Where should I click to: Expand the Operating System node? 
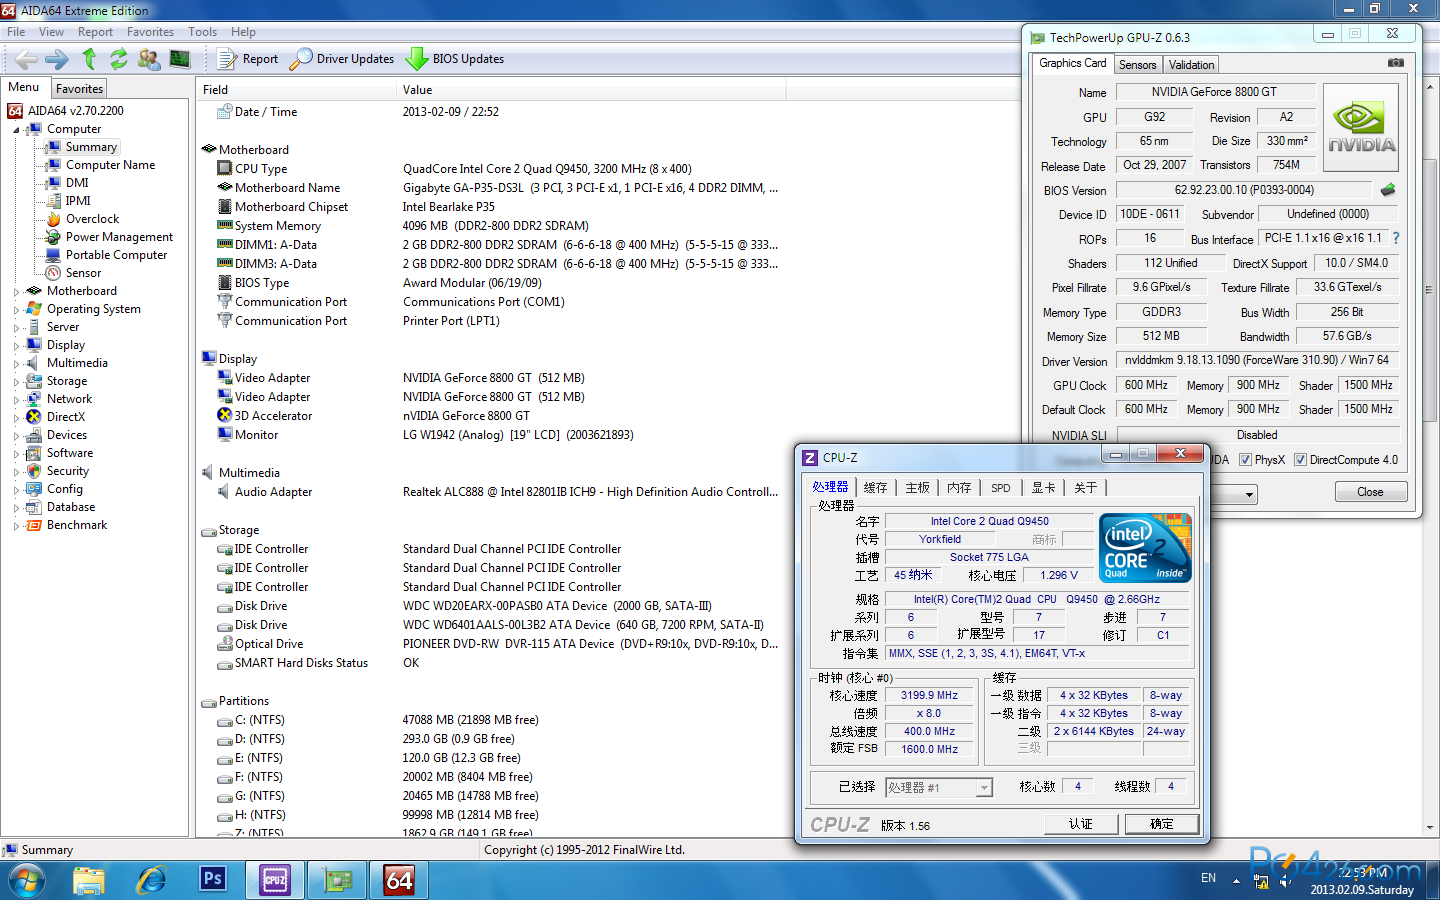pos(16,310)
